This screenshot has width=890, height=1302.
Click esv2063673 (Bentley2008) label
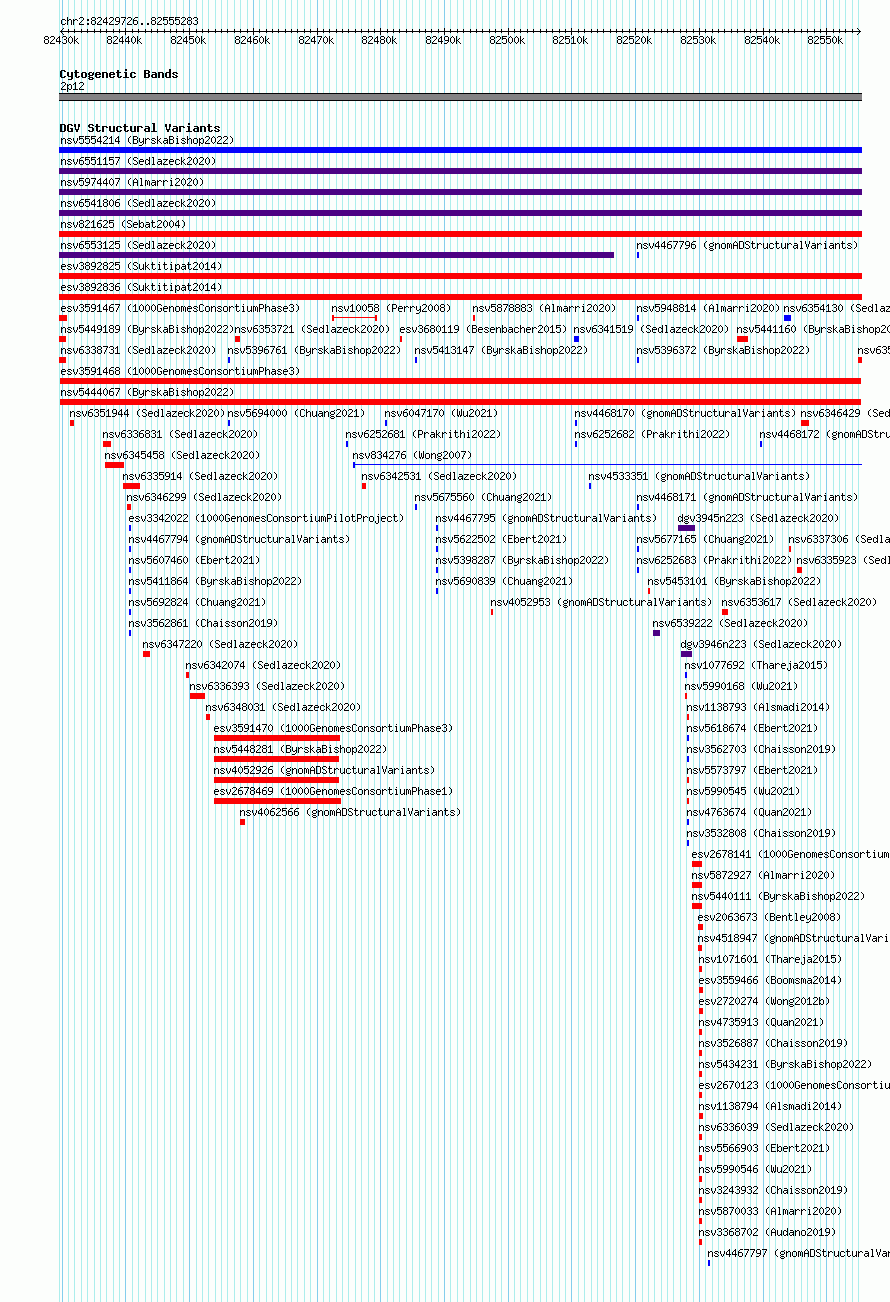tap(770, 918)
